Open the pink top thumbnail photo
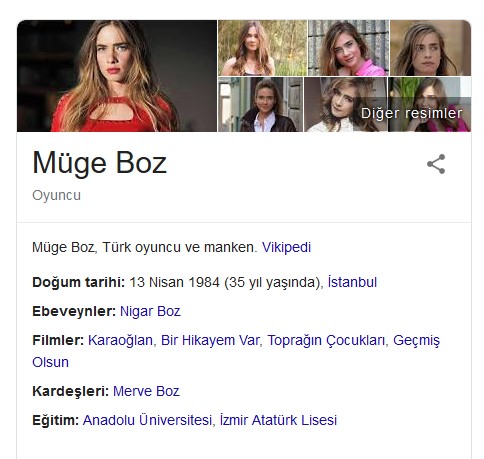Screen dimensions: 484x459 348,48
